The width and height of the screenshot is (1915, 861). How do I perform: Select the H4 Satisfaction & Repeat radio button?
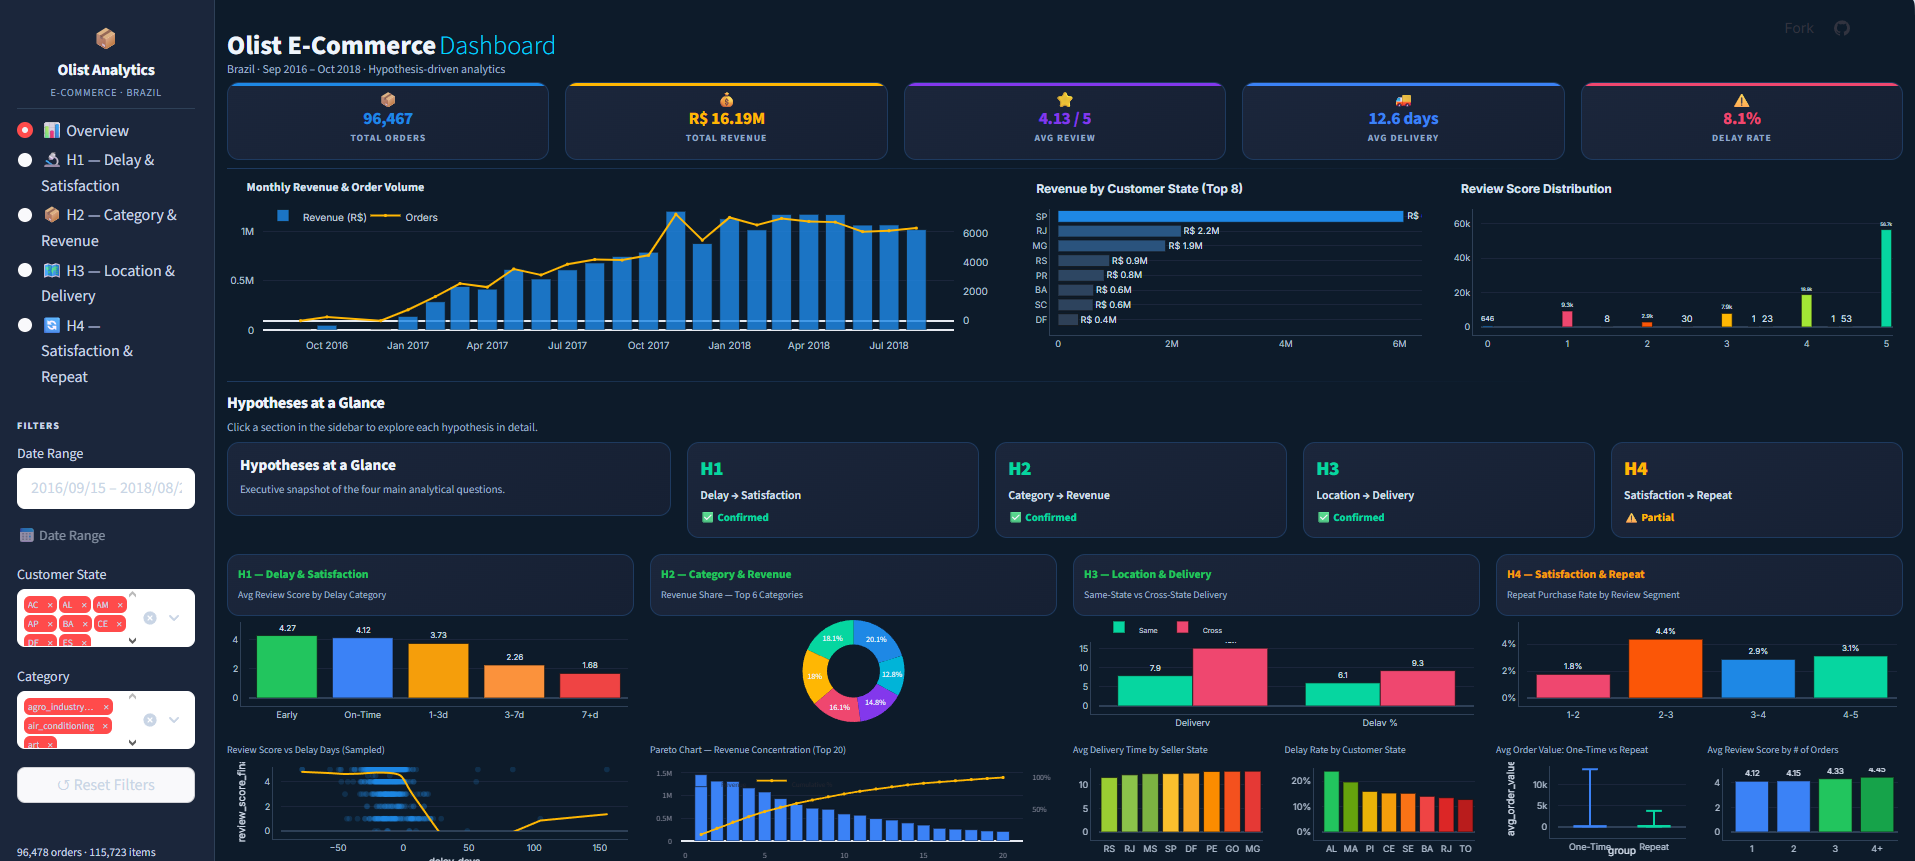(x=25, y=325)
